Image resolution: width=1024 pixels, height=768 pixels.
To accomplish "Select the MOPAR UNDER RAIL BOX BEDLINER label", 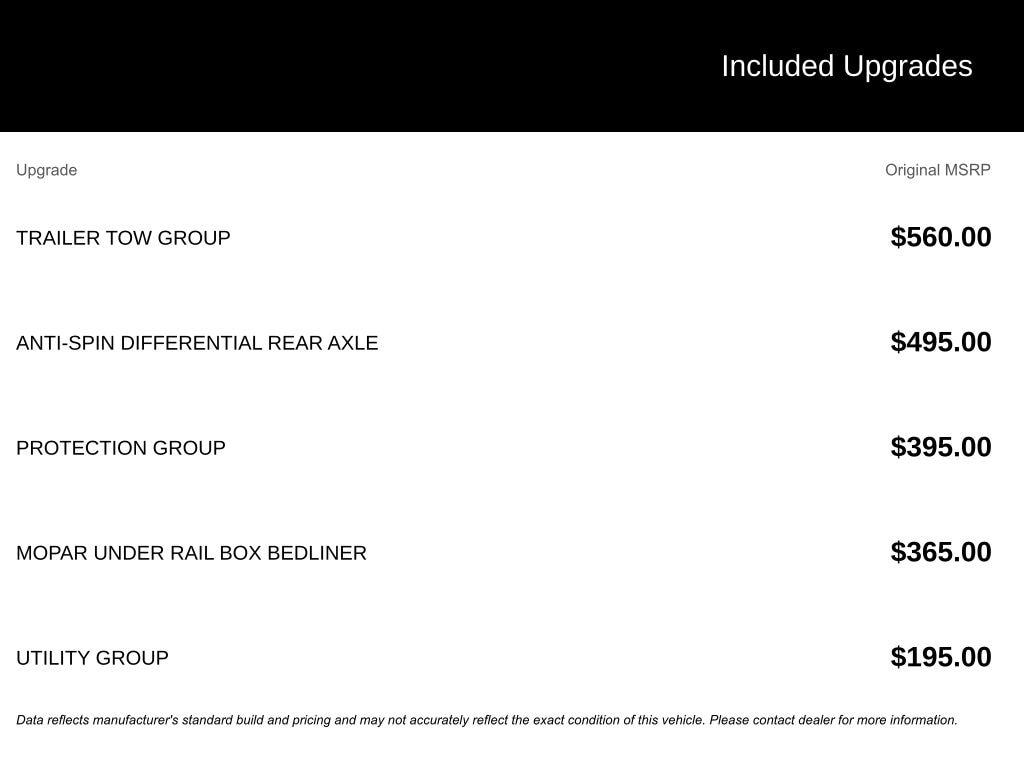I will tap(191, 553).
